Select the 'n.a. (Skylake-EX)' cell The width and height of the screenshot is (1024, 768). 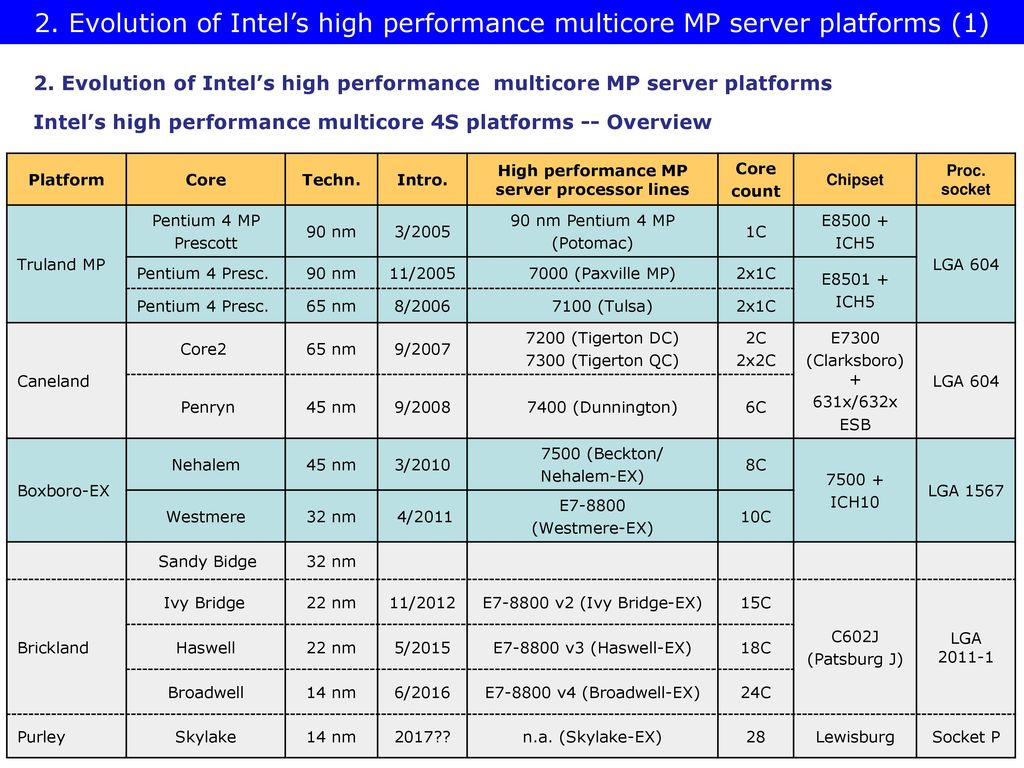coord(592,737)
